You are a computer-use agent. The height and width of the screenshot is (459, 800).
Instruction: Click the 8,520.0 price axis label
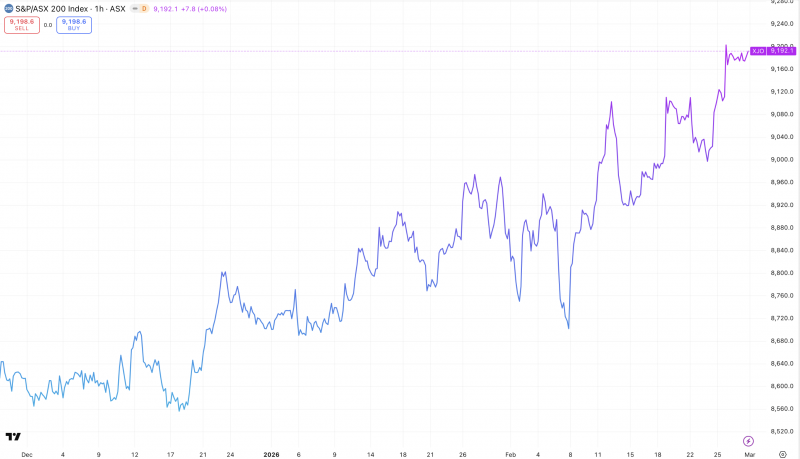click(782, 431)
